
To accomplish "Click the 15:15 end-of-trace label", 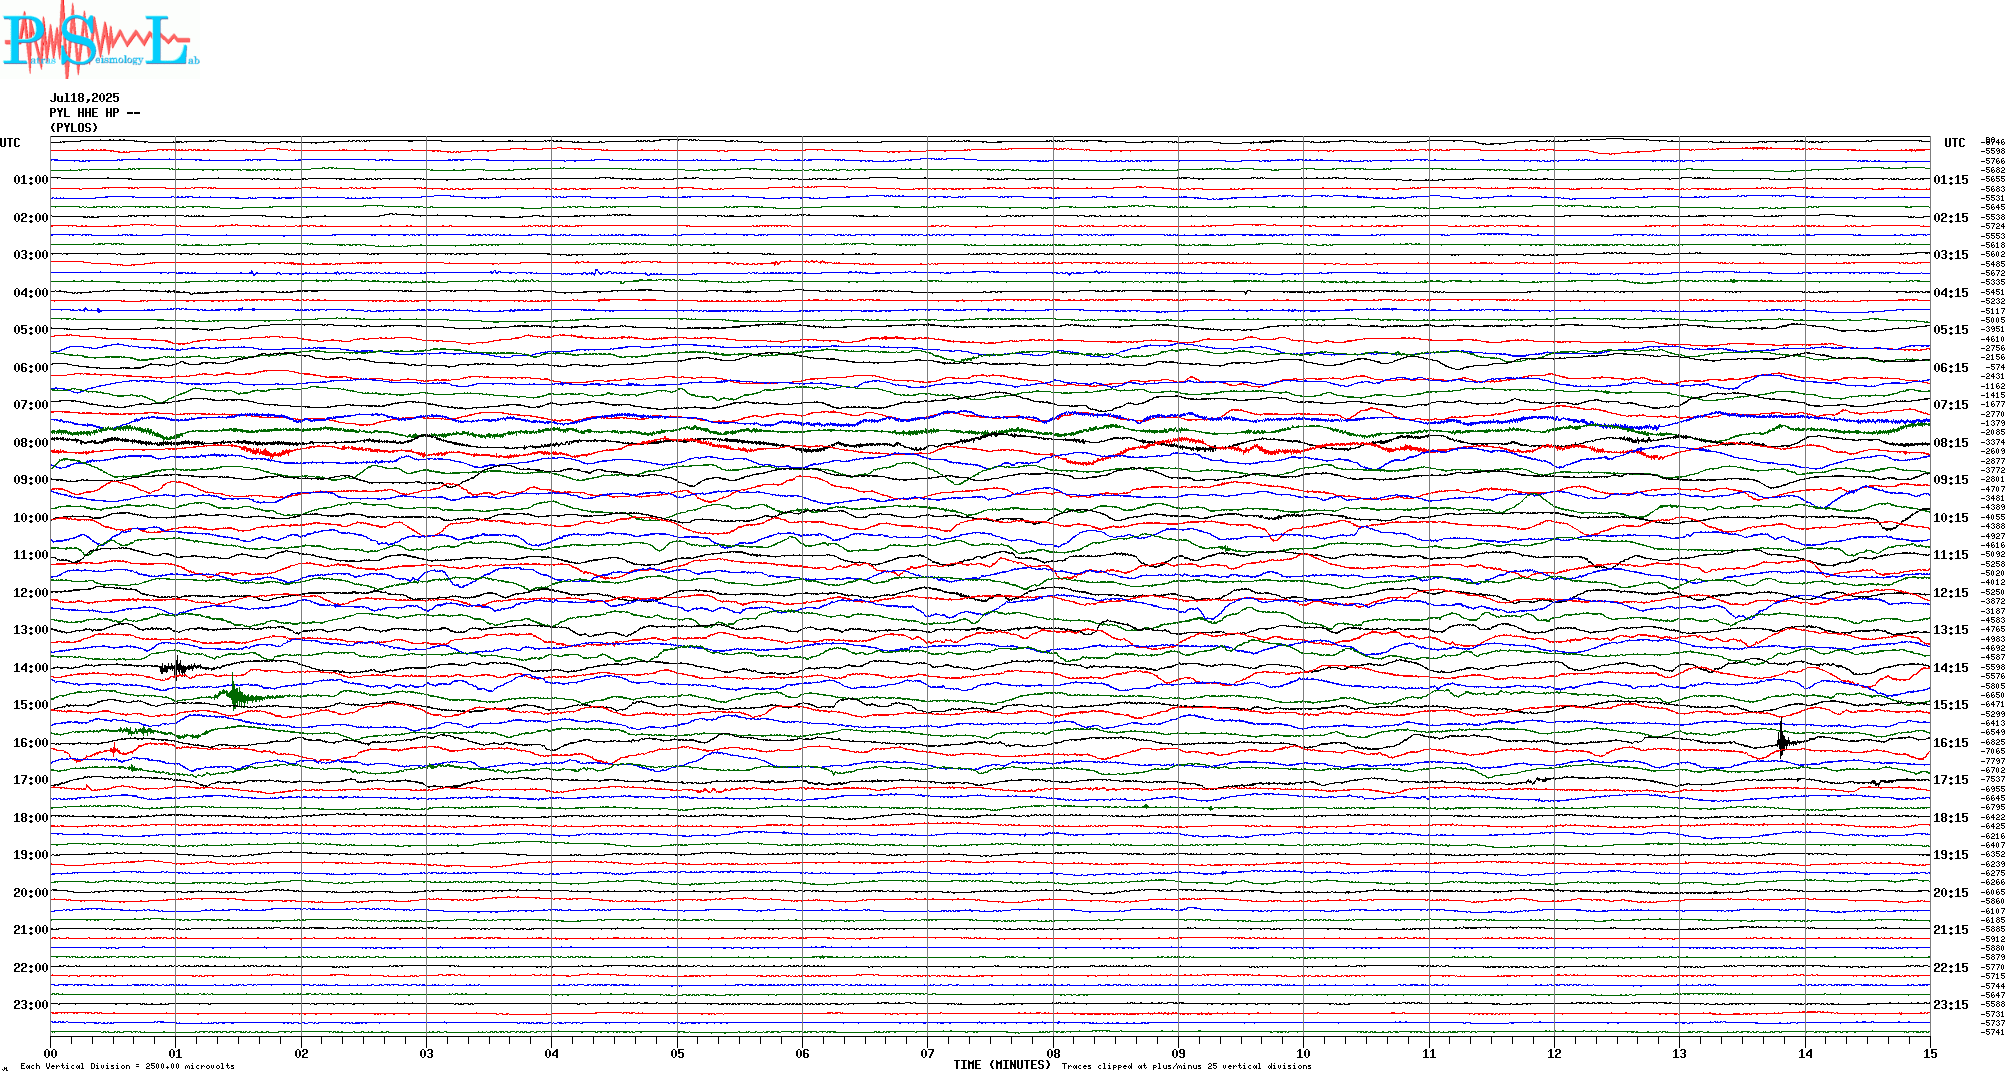I will coord(1951,705).
